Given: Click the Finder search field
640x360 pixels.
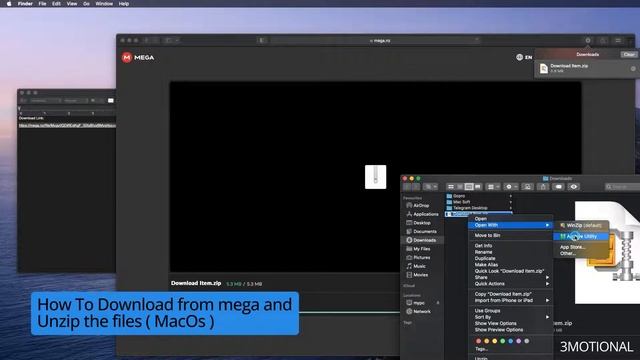Looking at the screenshot, I should [622, 187].
